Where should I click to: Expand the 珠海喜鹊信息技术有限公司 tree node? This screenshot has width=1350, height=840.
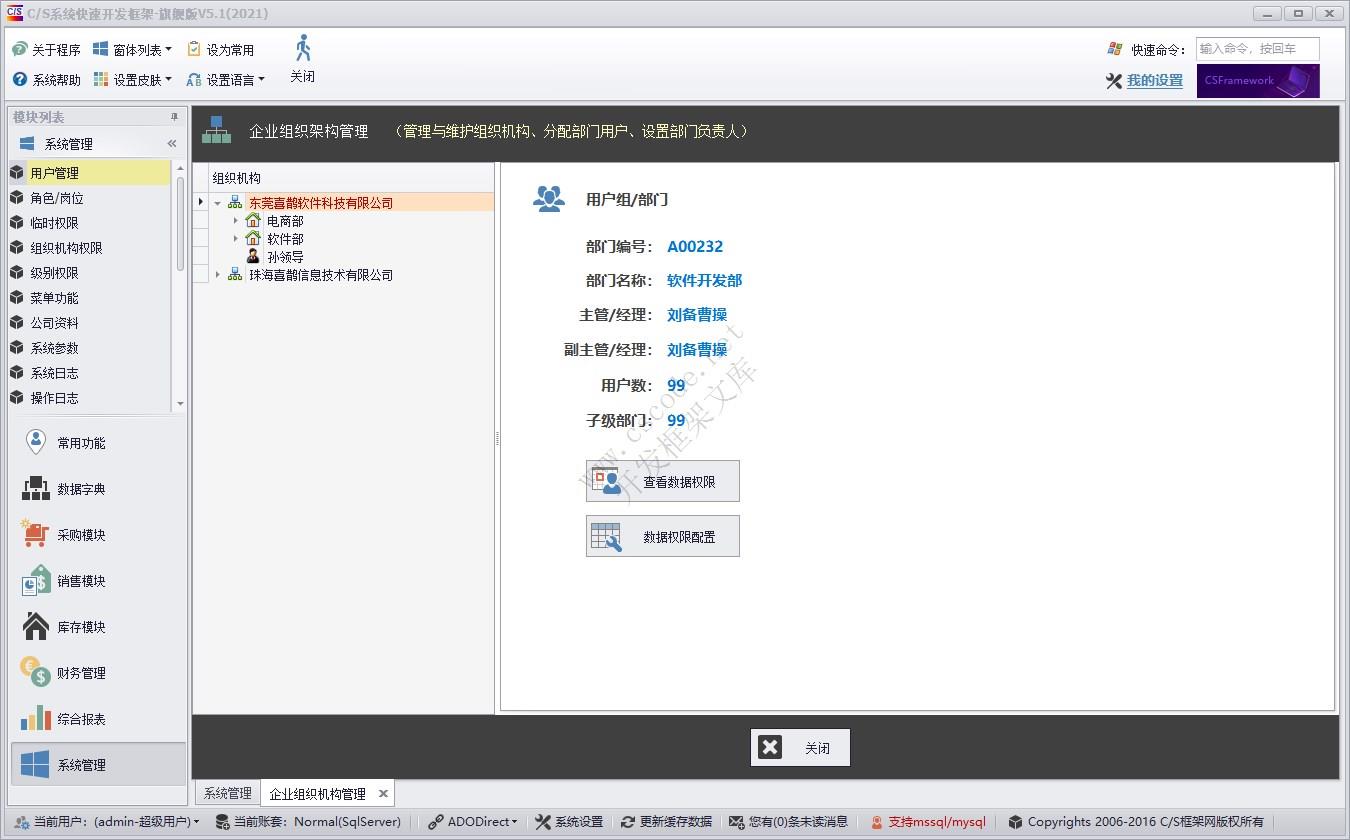pyautogui.click(x=218, y=274)
